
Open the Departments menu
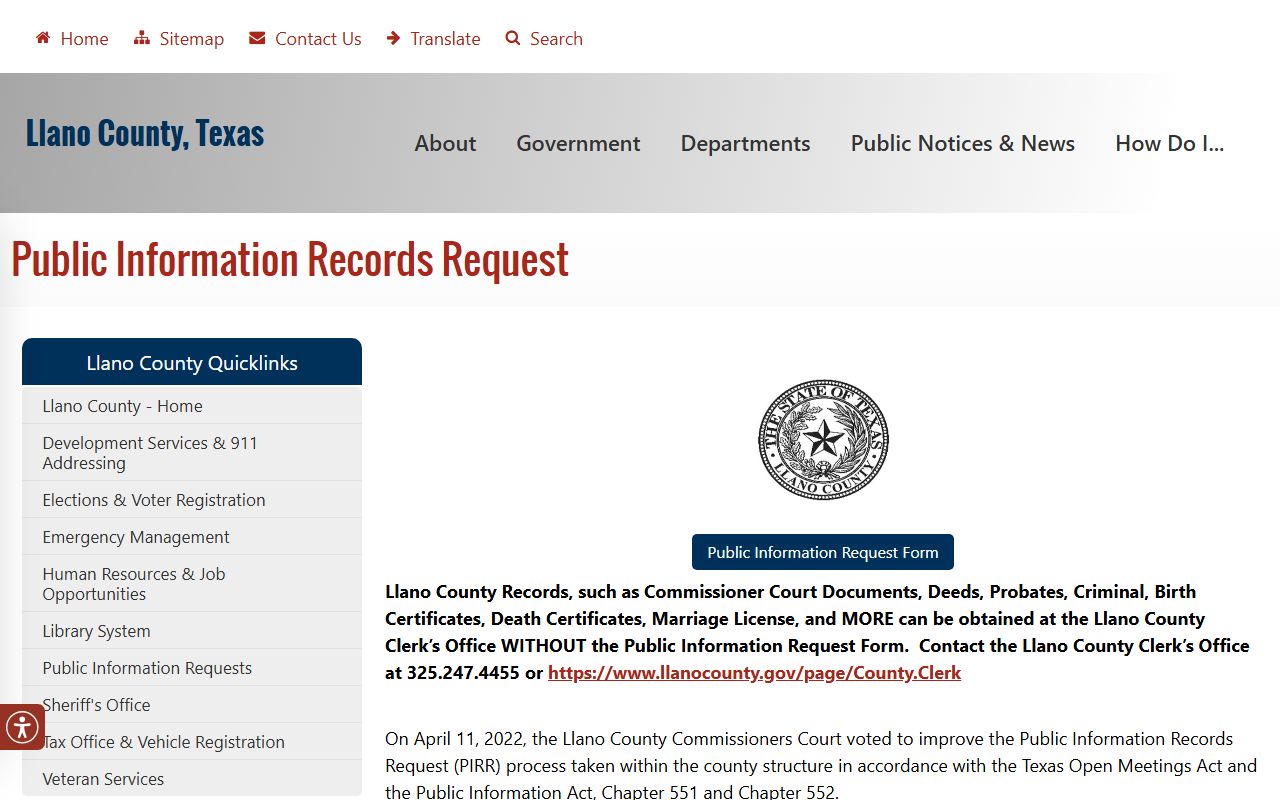point(746,143)
